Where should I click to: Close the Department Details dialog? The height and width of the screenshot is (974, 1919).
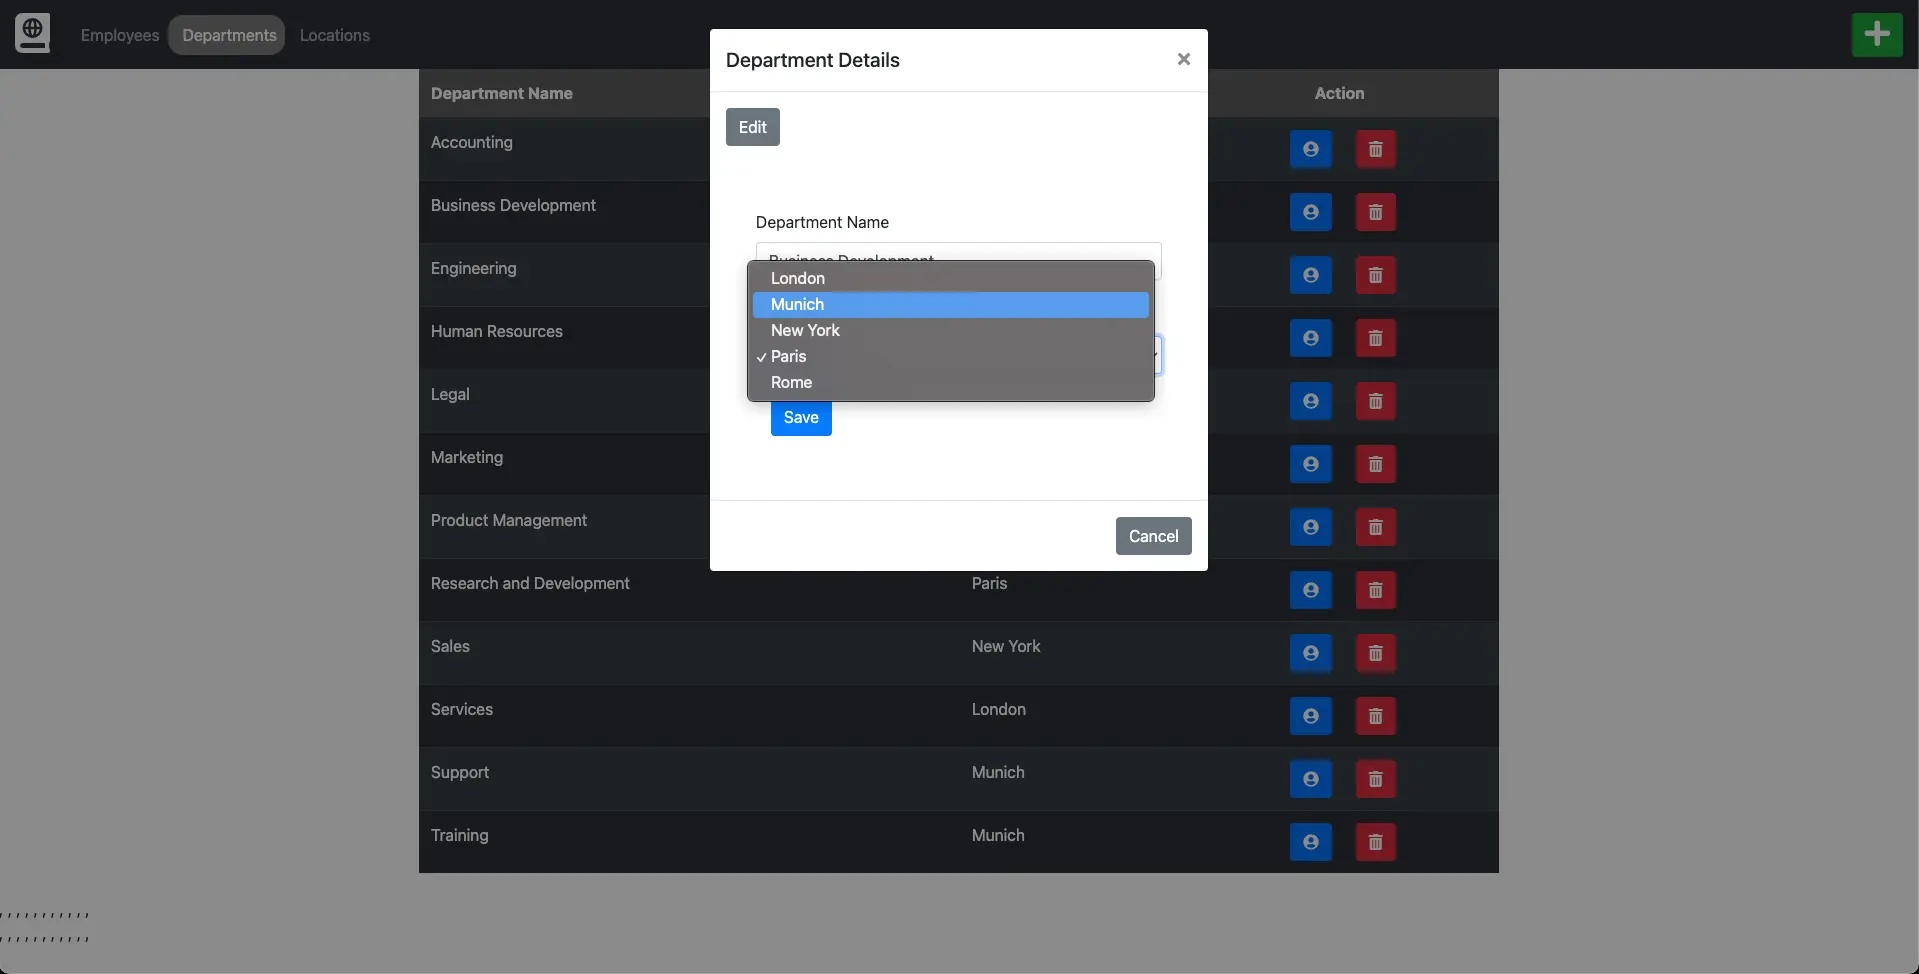[1183, 59]
